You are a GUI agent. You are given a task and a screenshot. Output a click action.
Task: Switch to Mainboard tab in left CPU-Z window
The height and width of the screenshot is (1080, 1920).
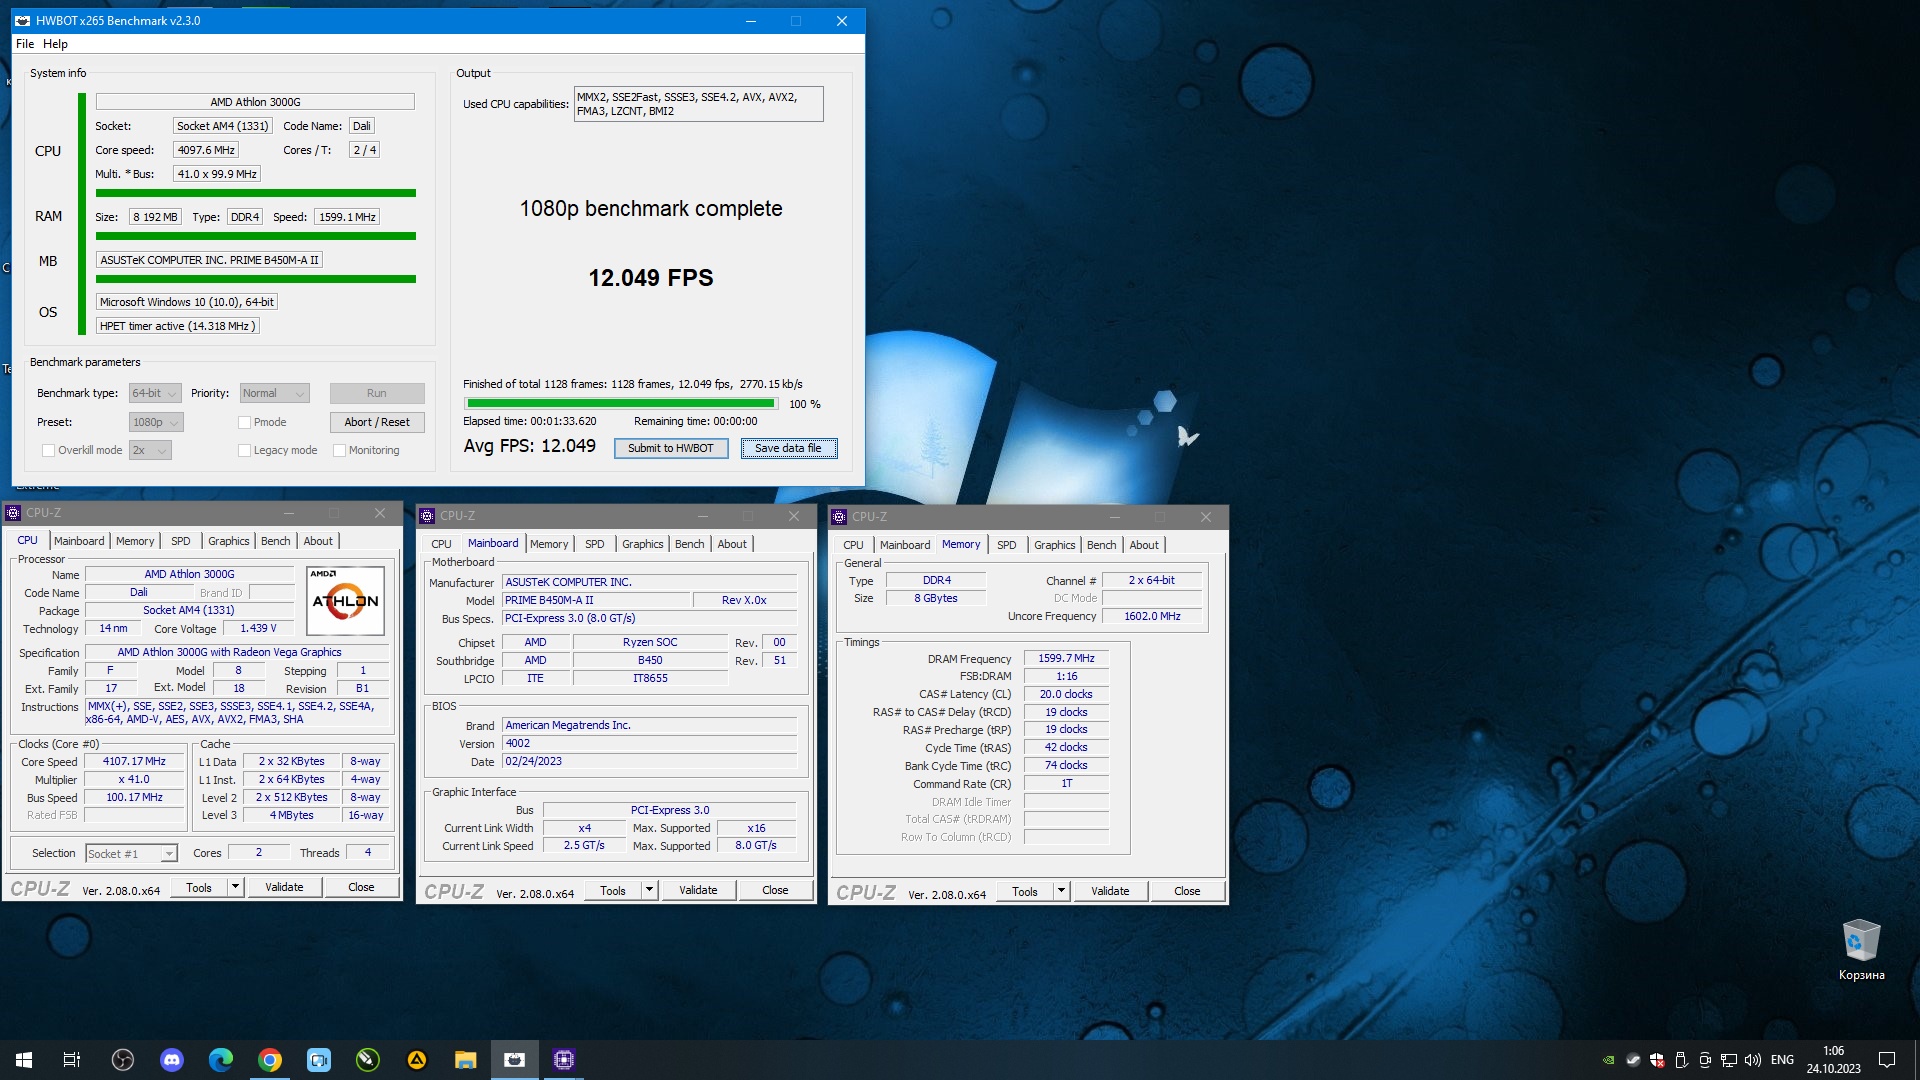79,541
